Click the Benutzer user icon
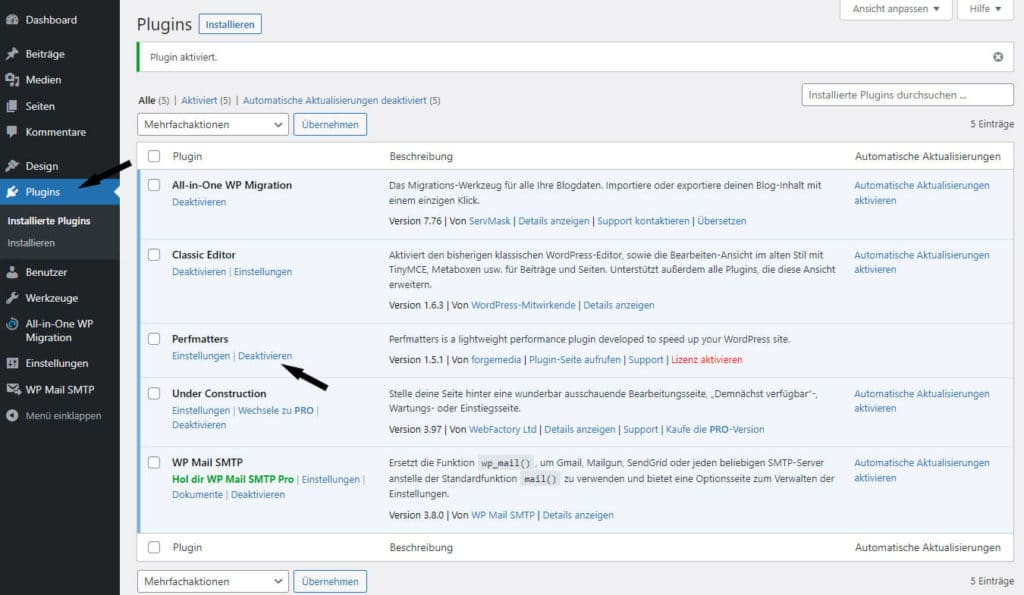This screenshot has width=1024, height=595. pos(12,272)
